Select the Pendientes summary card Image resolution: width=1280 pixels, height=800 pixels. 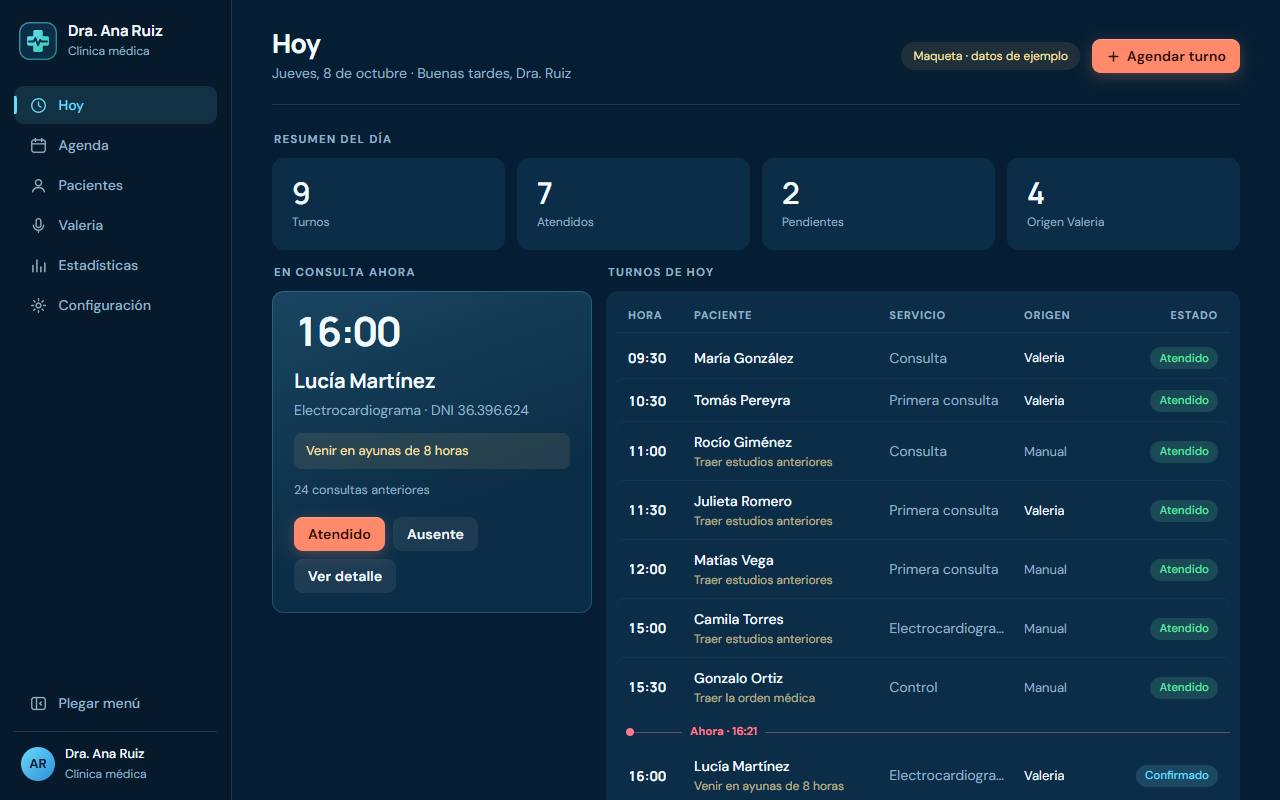878,204
